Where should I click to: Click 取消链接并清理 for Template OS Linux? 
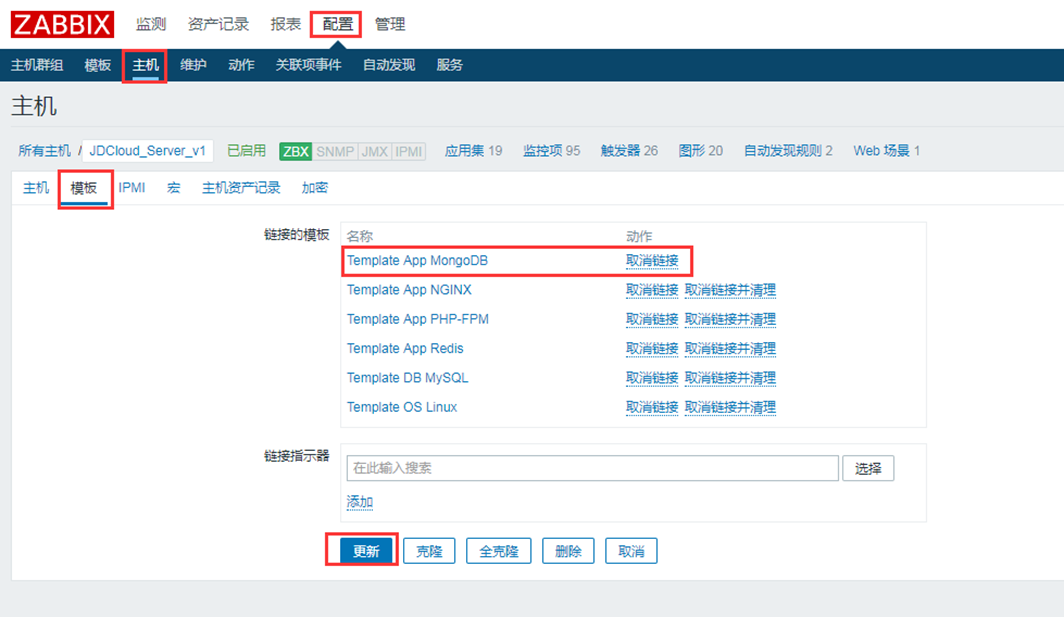(x=730, y=407)
